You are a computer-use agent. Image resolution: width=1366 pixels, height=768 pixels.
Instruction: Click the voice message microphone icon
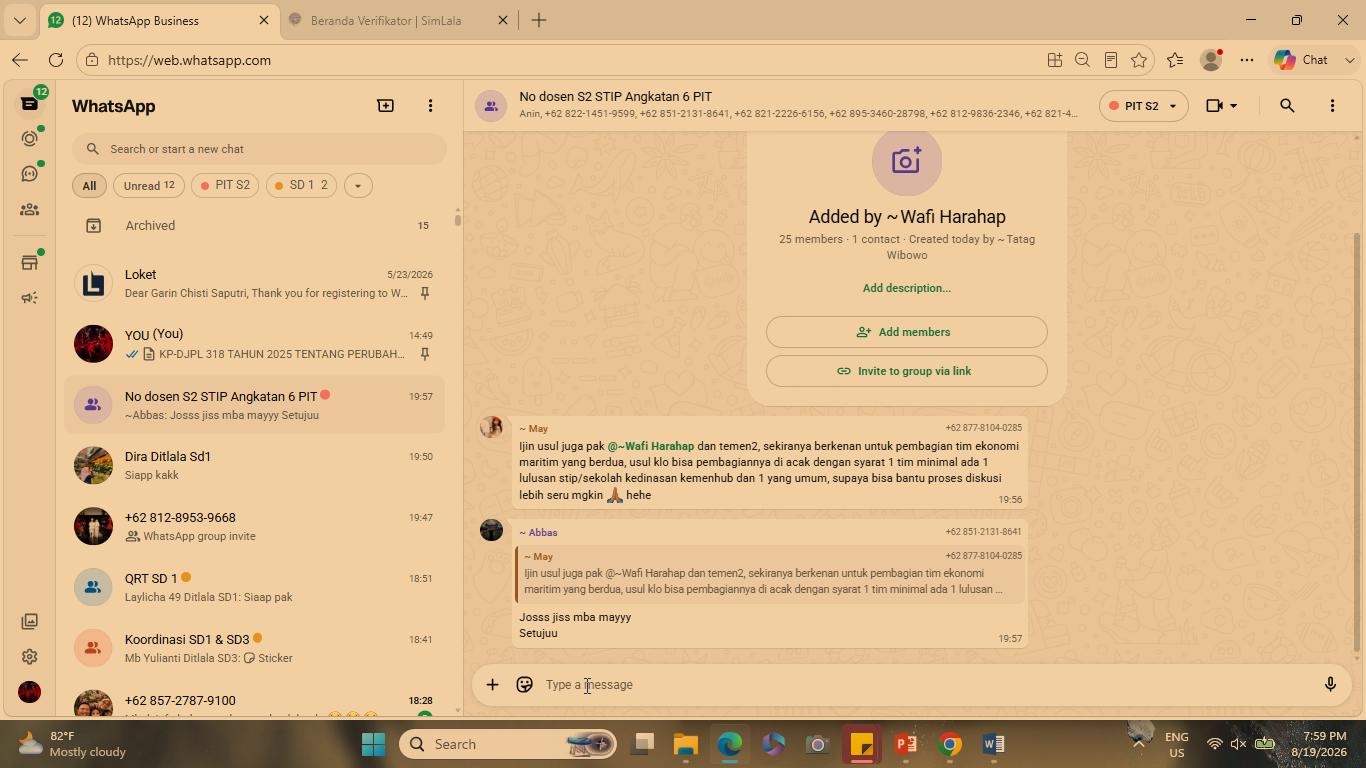(x=1330, y=685)
